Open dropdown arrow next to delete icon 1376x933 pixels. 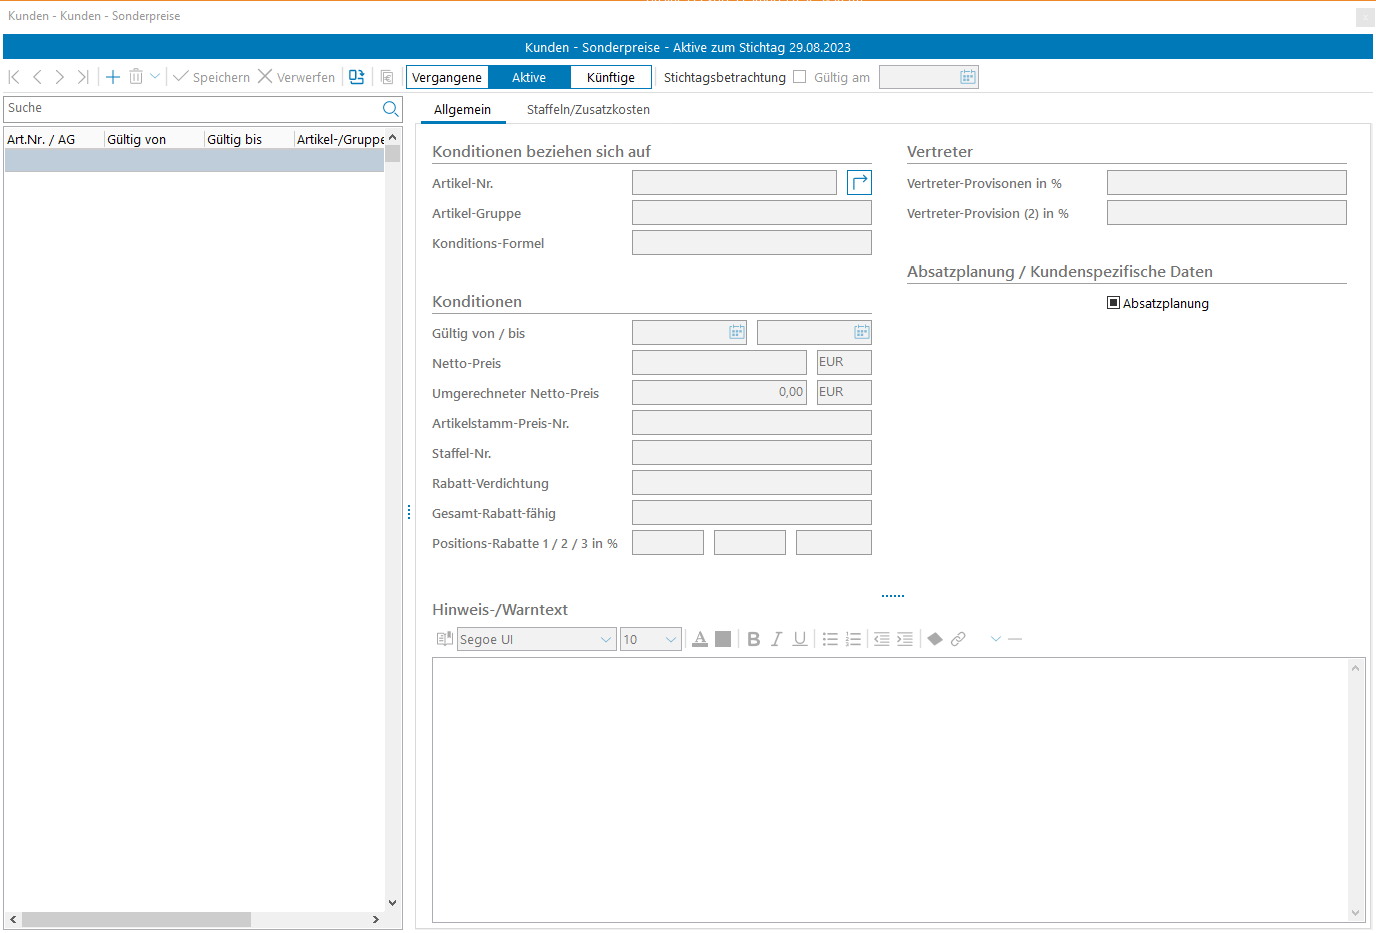click(x=155, y=77)
